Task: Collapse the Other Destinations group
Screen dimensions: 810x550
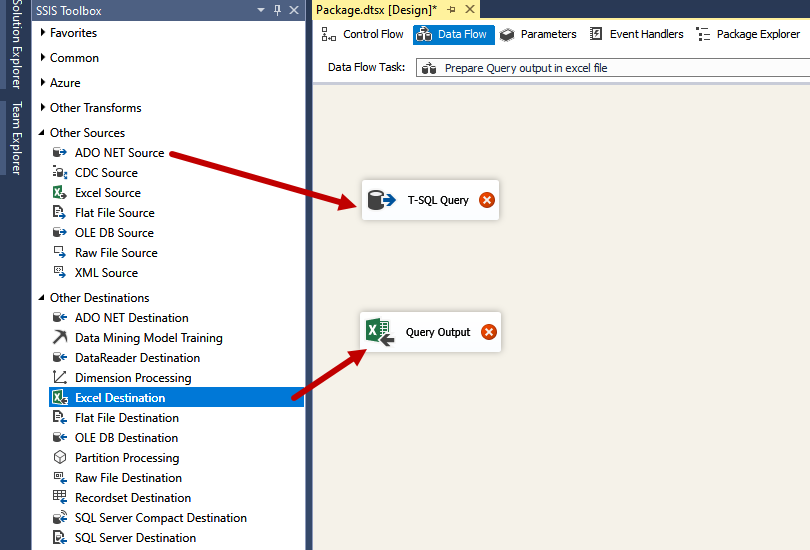Action: (x=42, y=297)
